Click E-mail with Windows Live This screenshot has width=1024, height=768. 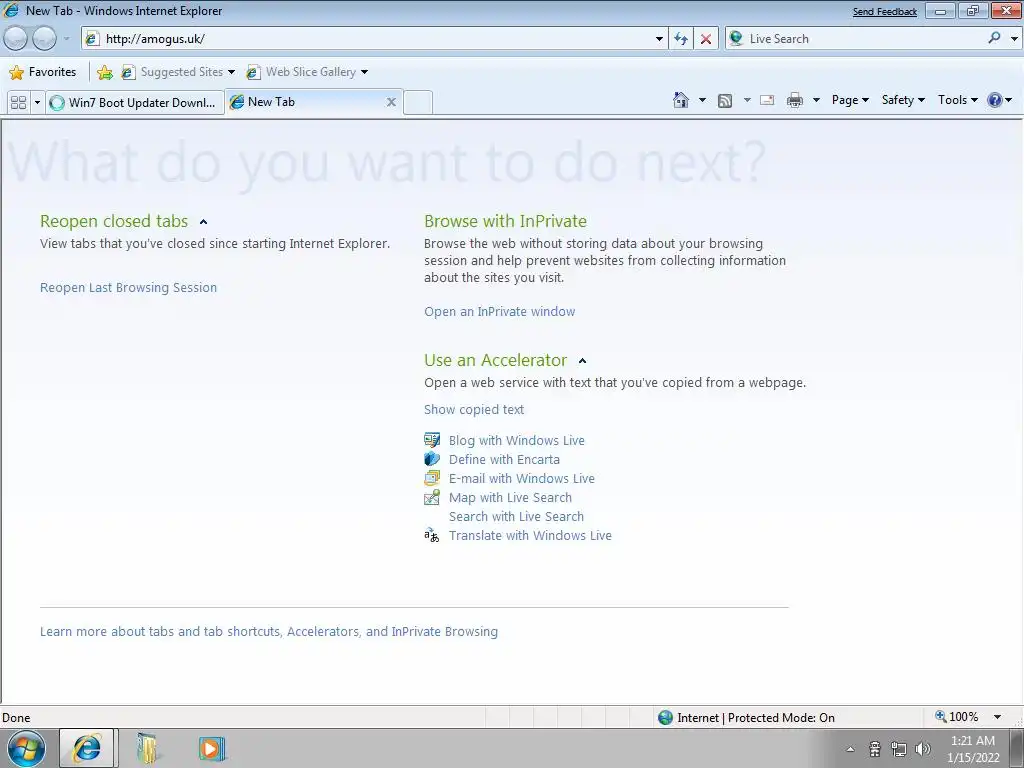(522, 478)
